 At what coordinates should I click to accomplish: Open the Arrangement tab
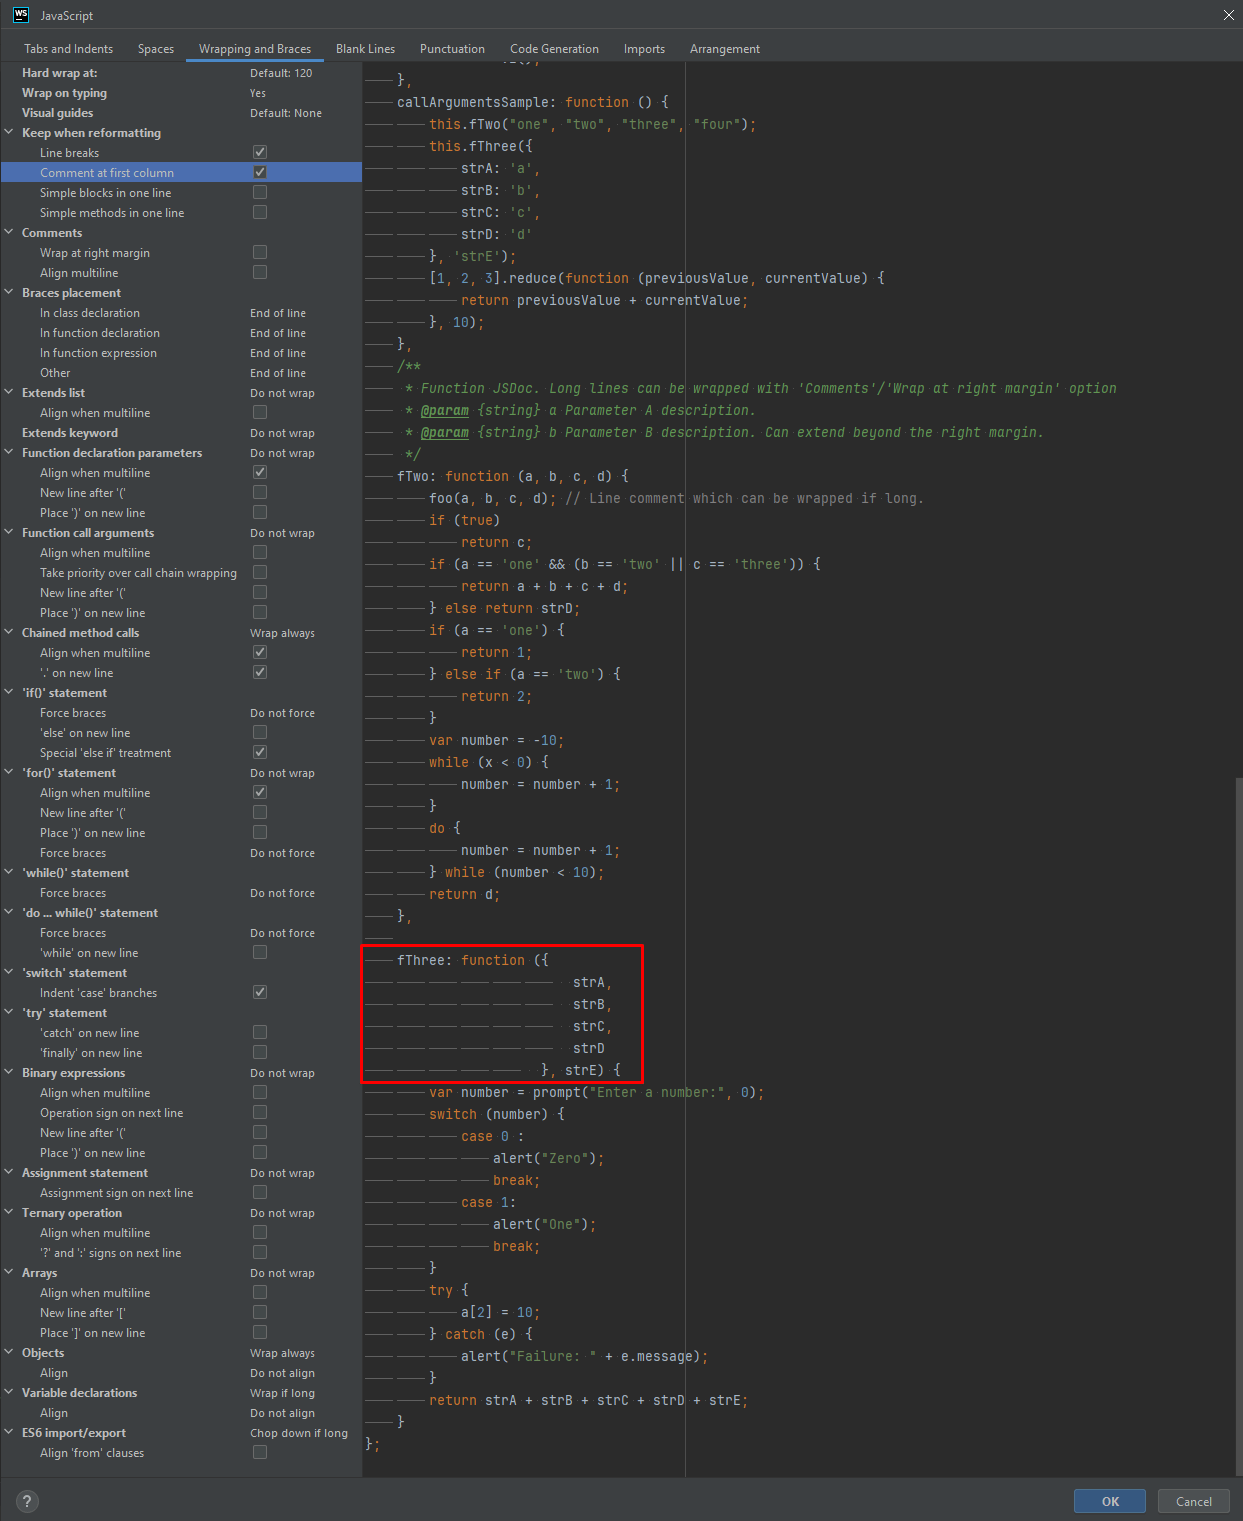click(x=724, y=48)
